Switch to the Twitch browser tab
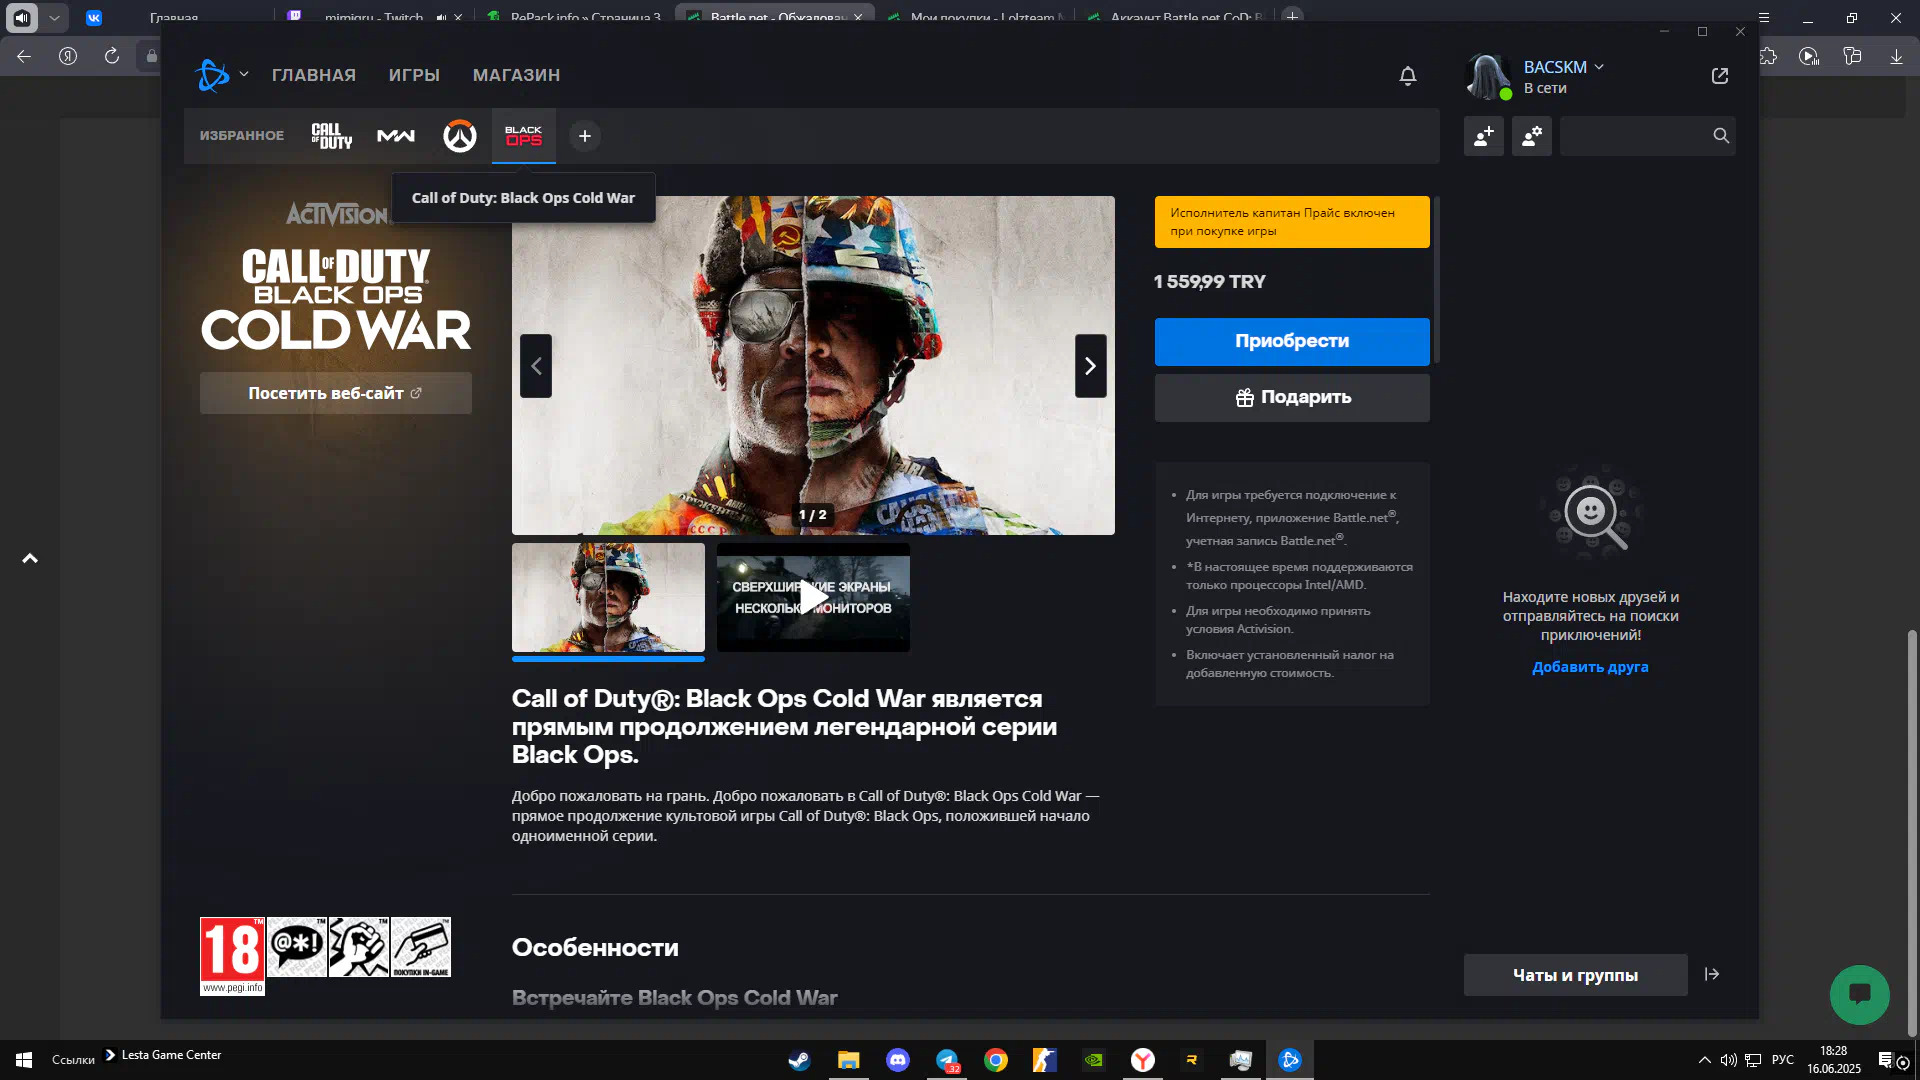This screenshot has height=1080, width=1920. [x=374, y=17]
